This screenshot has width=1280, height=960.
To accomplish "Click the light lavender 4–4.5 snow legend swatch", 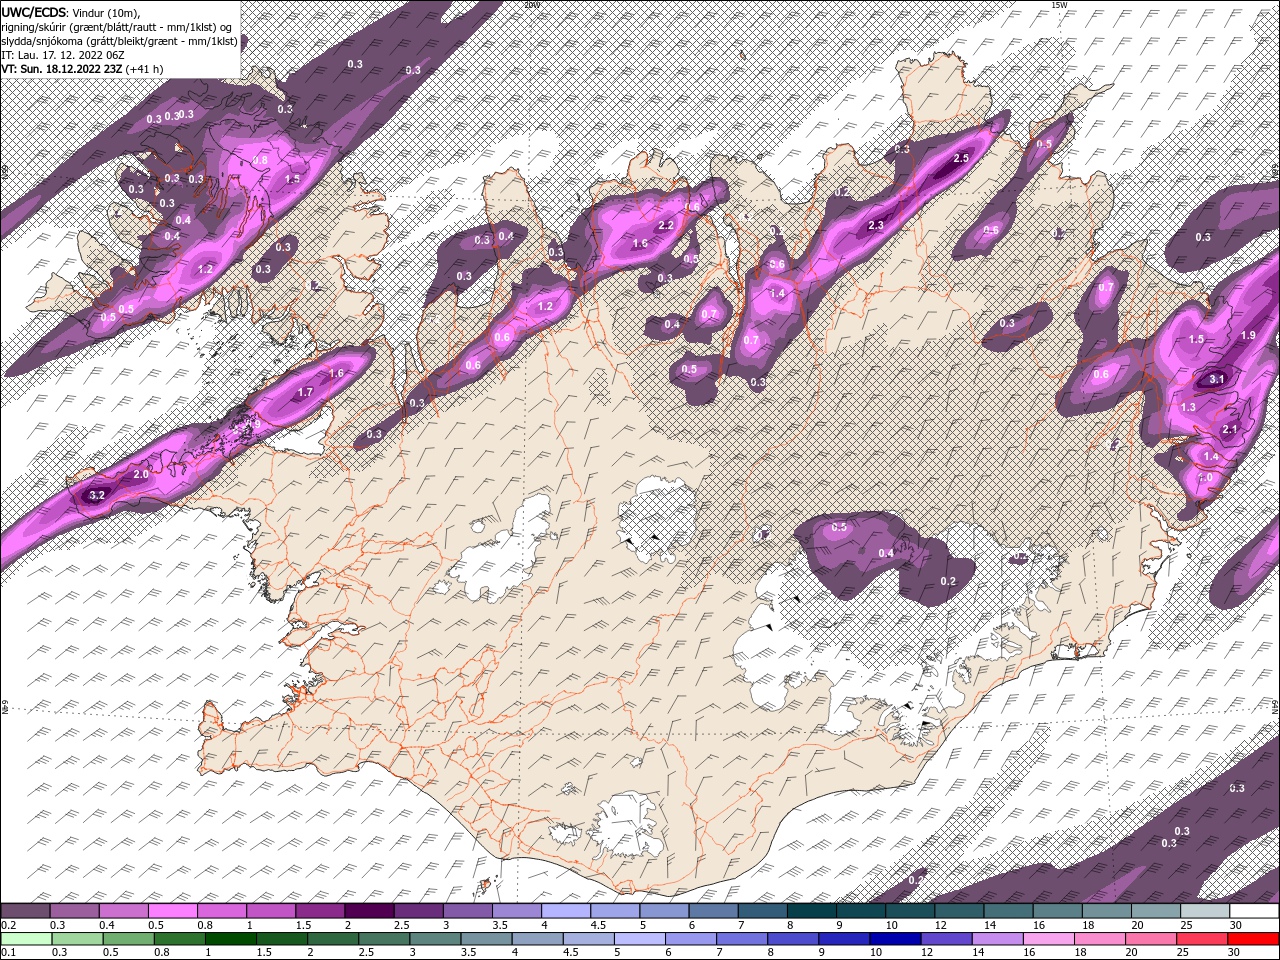I will (x=565, y=911).
